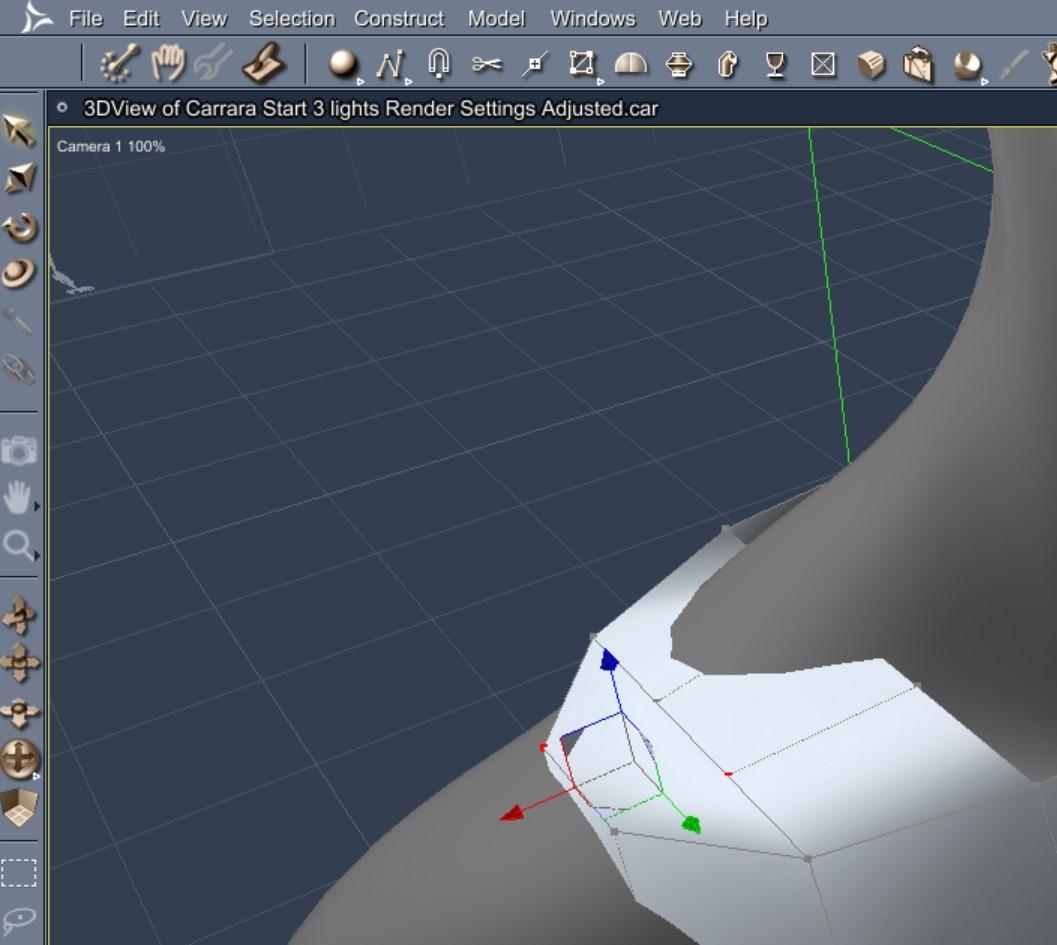Click the greyed-out knife tool icon
Screen dimensions: 1057x945
coord(1014,65)
